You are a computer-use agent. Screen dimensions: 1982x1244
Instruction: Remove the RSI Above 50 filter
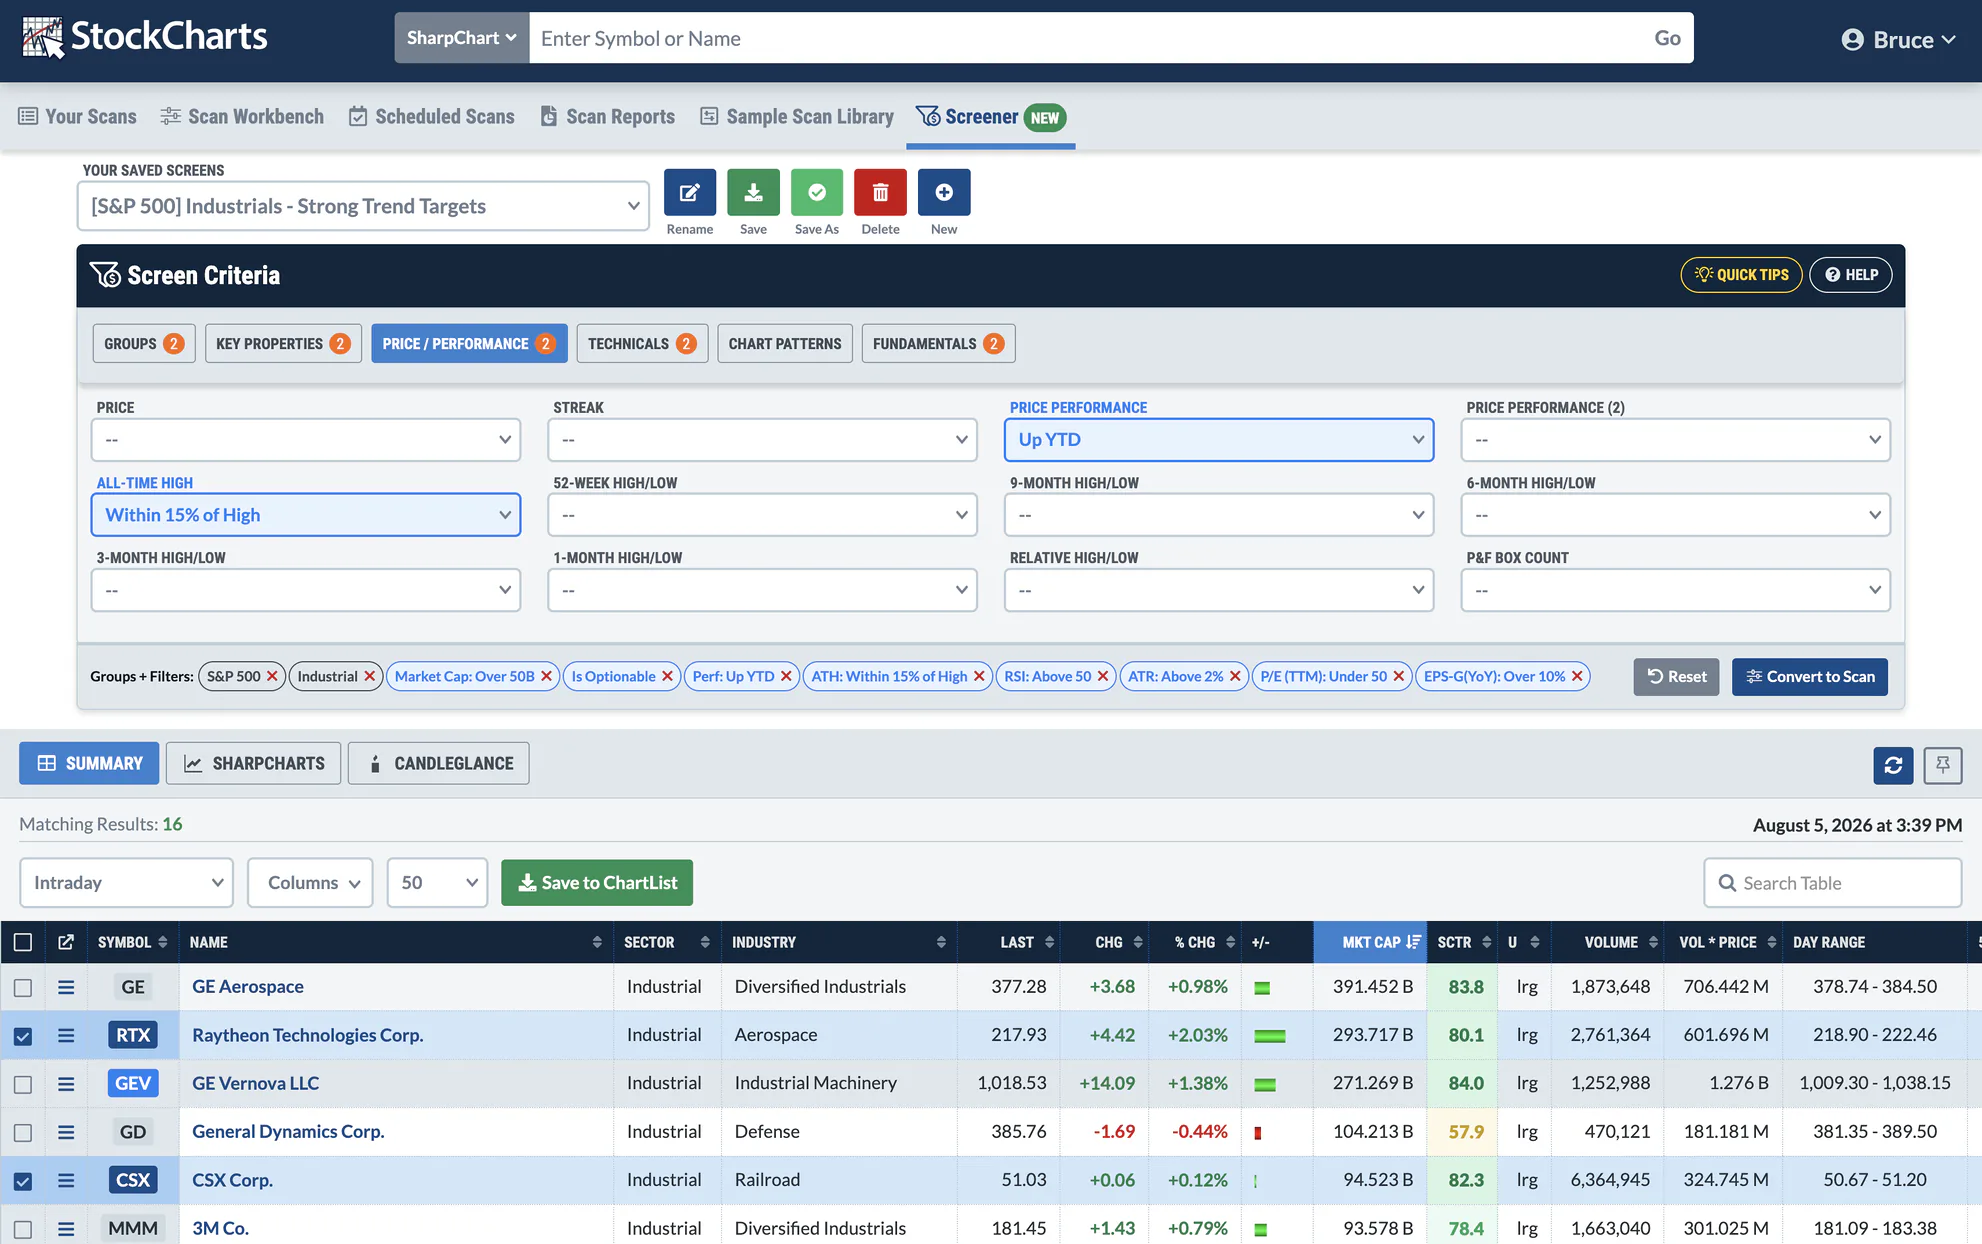1103,677
